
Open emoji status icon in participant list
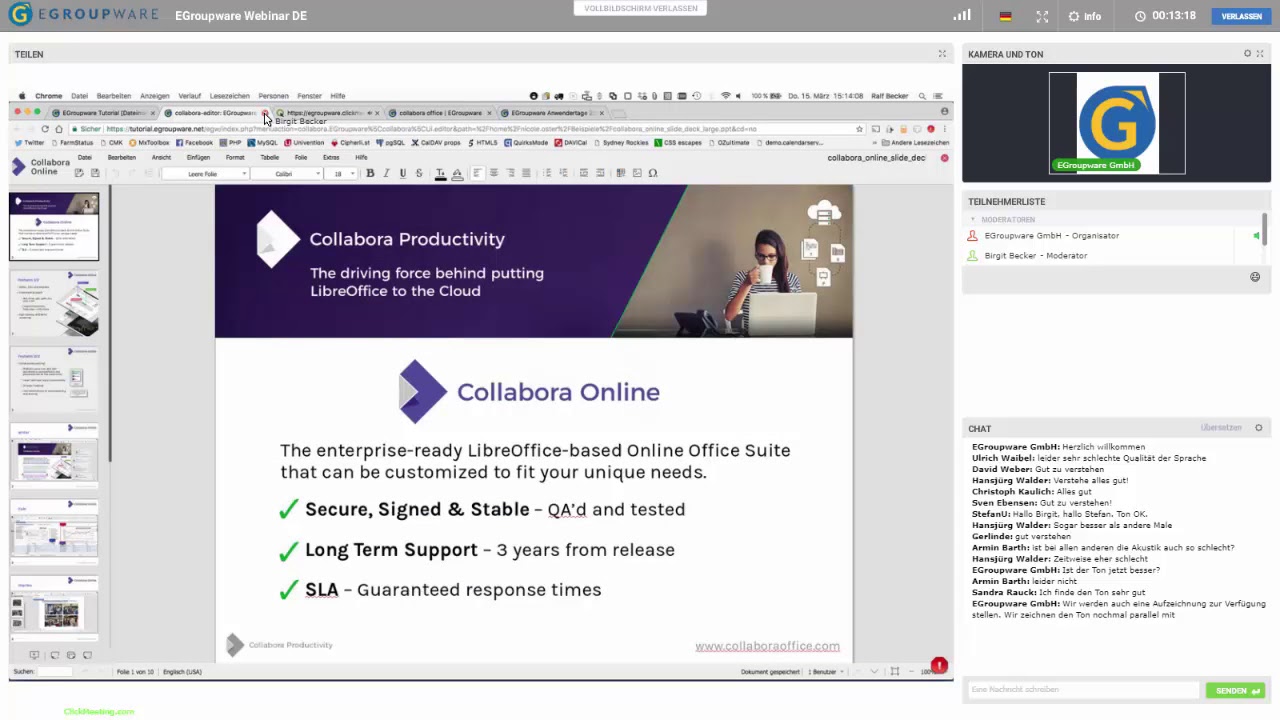coord(1255,277)
